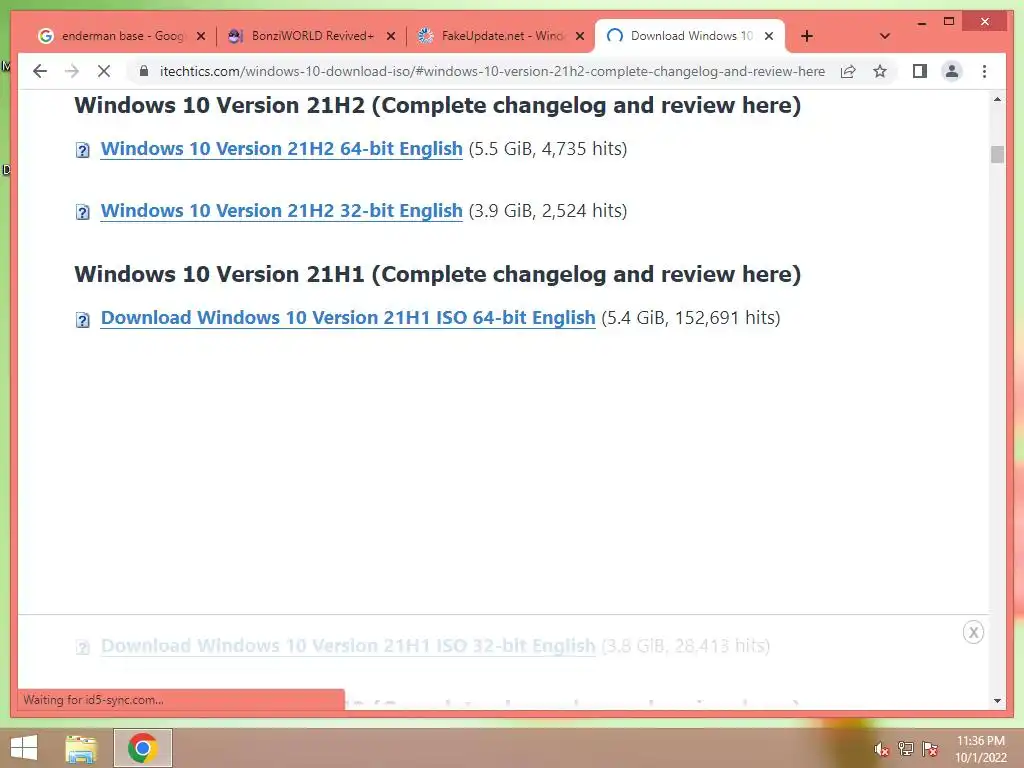
Task: Click the "(5.4 GiB, 152,691 hits)" text
Action: (691, 318)
